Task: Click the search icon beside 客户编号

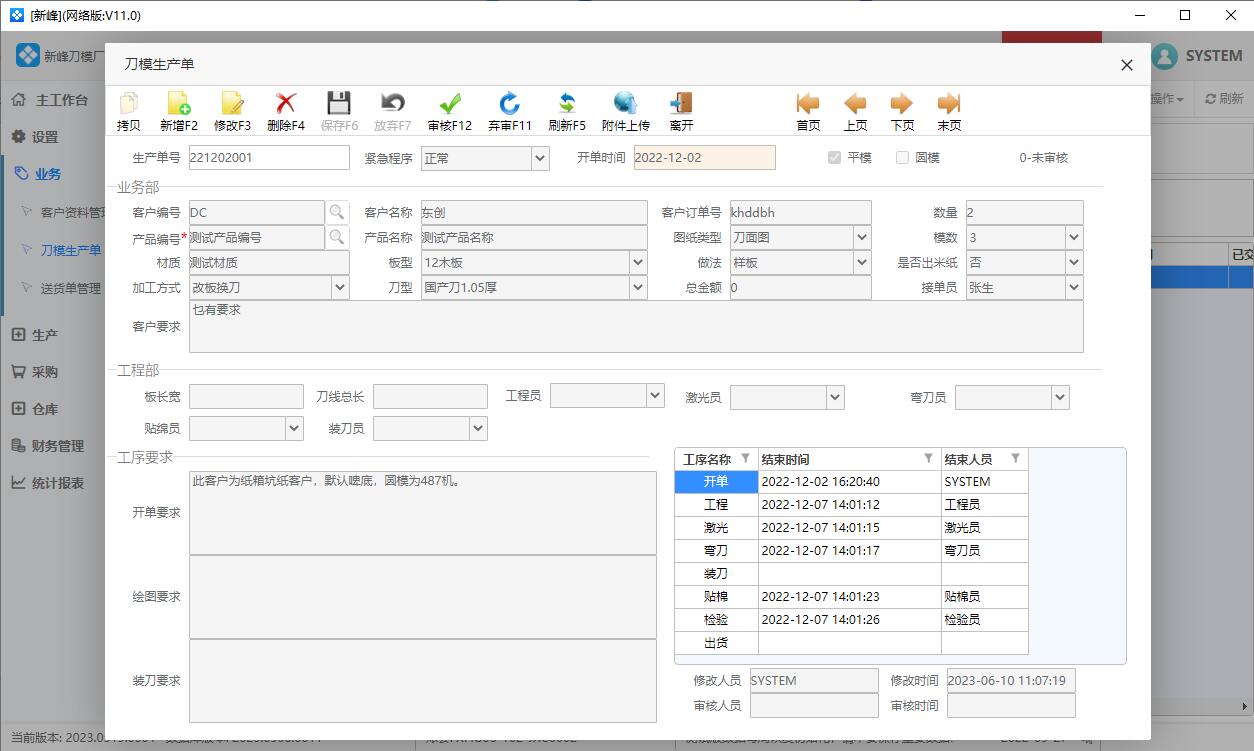Action: pos(337,212)
